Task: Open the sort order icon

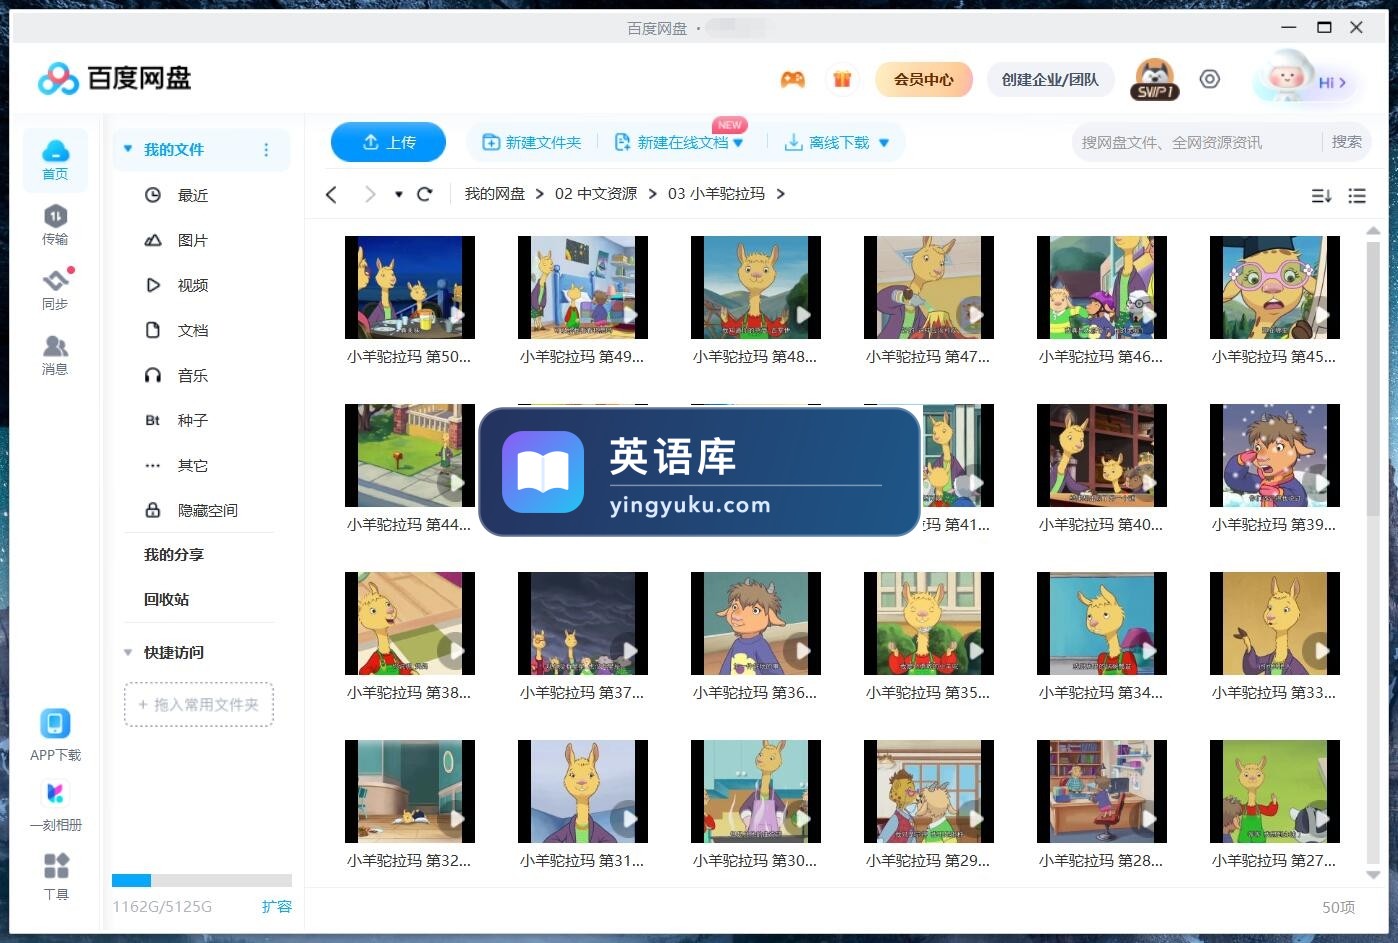Action: [x=1321, y=196]
